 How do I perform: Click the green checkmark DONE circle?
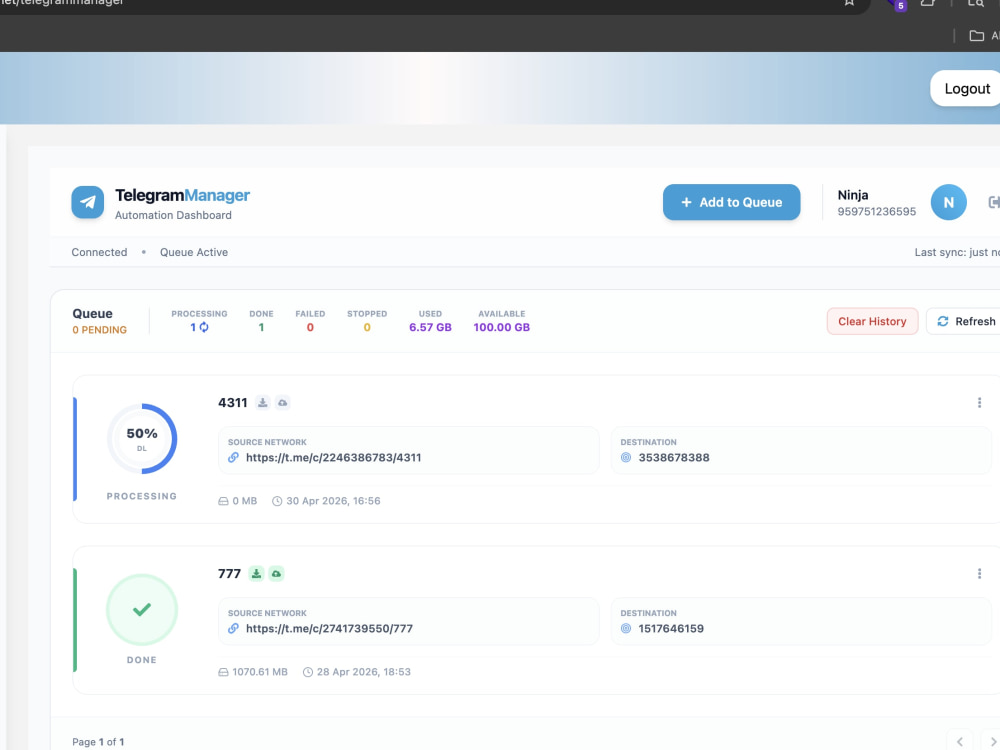click(x=142, y=610)
